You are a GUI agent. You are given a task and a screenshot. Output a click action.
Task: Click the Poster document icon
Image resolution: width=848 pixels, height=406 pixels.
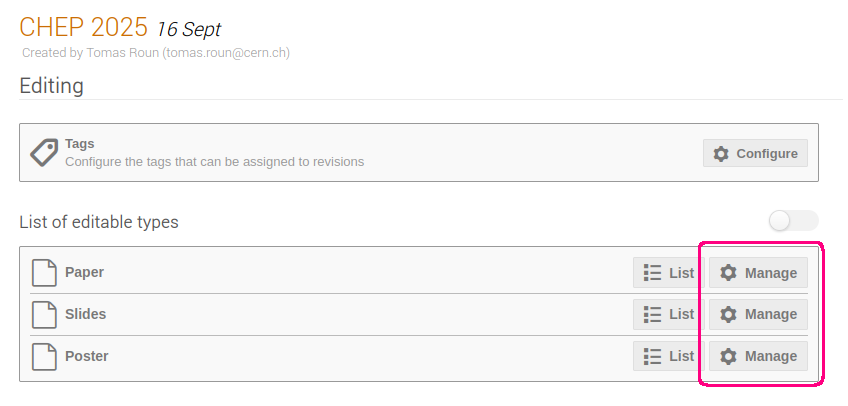pos(44,356)
